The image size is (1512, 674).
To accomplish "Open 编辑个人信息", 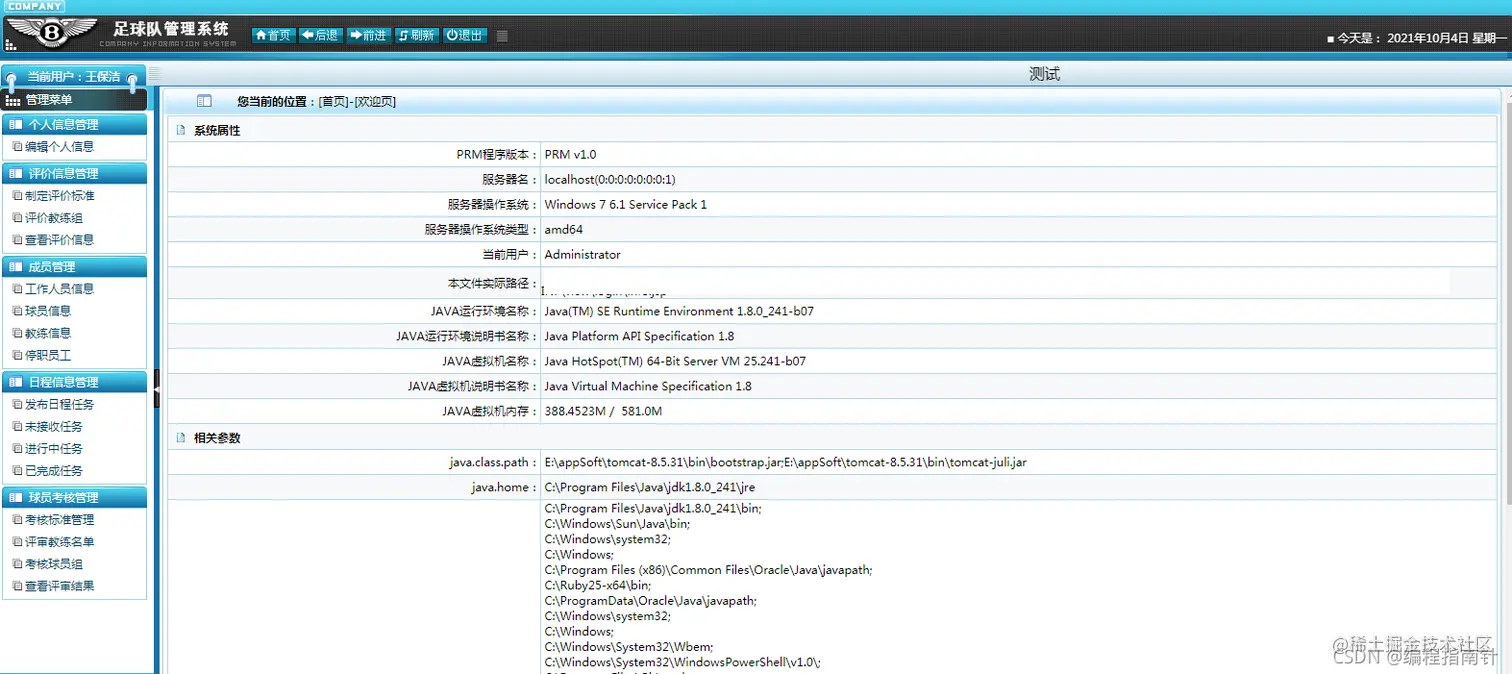I will pyautogui.click(x=59, y=146).
